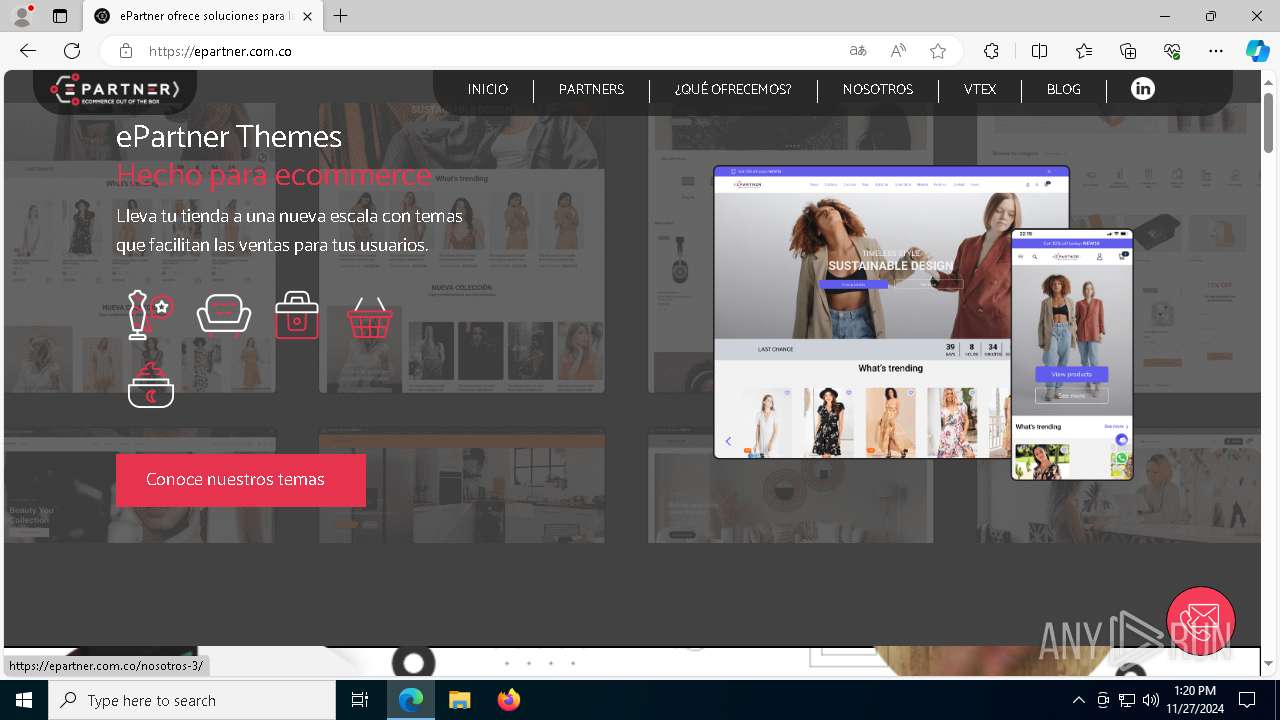The height and width of the screenshot is (720, 1280).
Task: Open the Windows Start menu
Action: 24,700
